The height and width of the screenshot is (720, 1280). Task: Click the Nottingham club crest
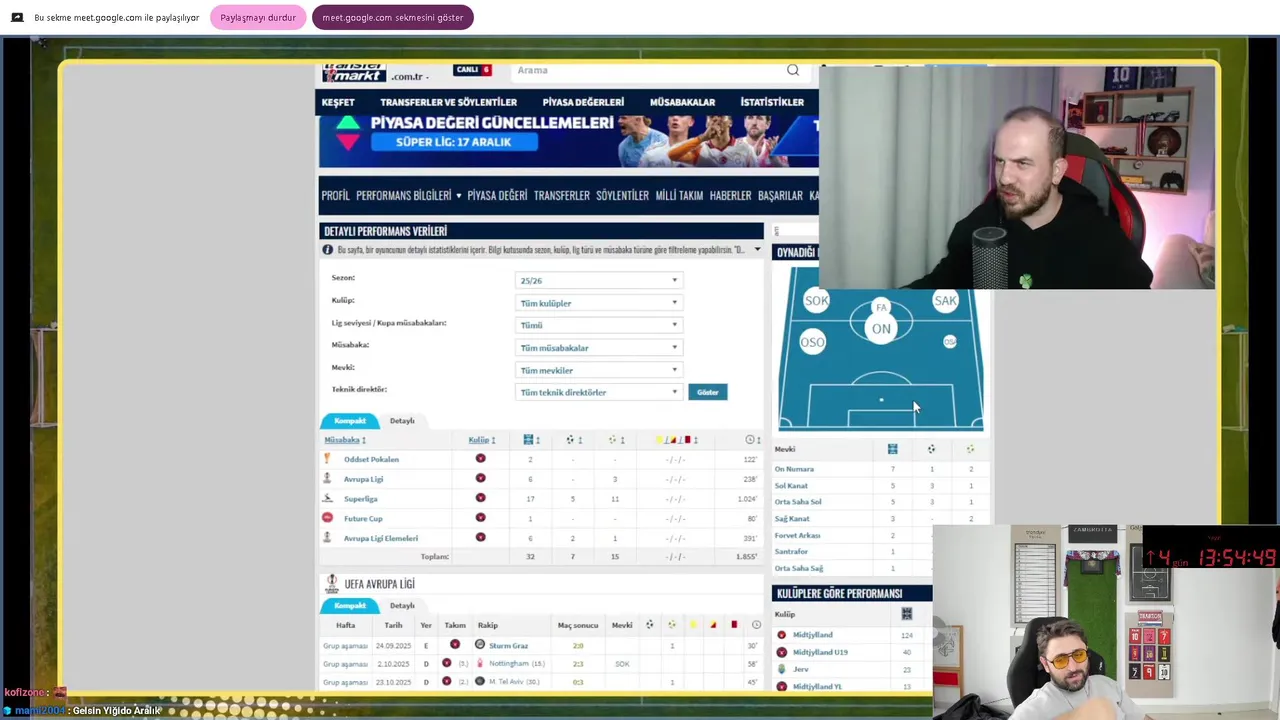[480, 664]
